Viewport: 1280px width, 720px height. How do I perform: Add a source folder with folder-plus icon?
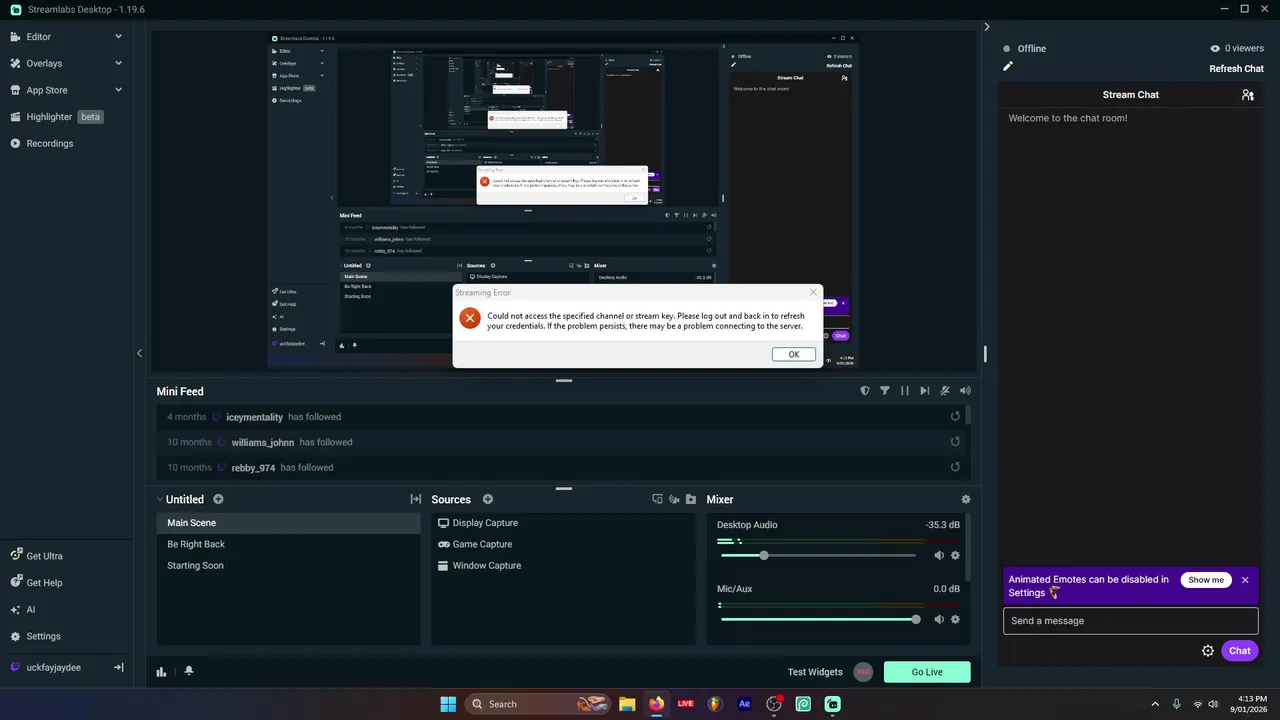(x=690, y=499)
